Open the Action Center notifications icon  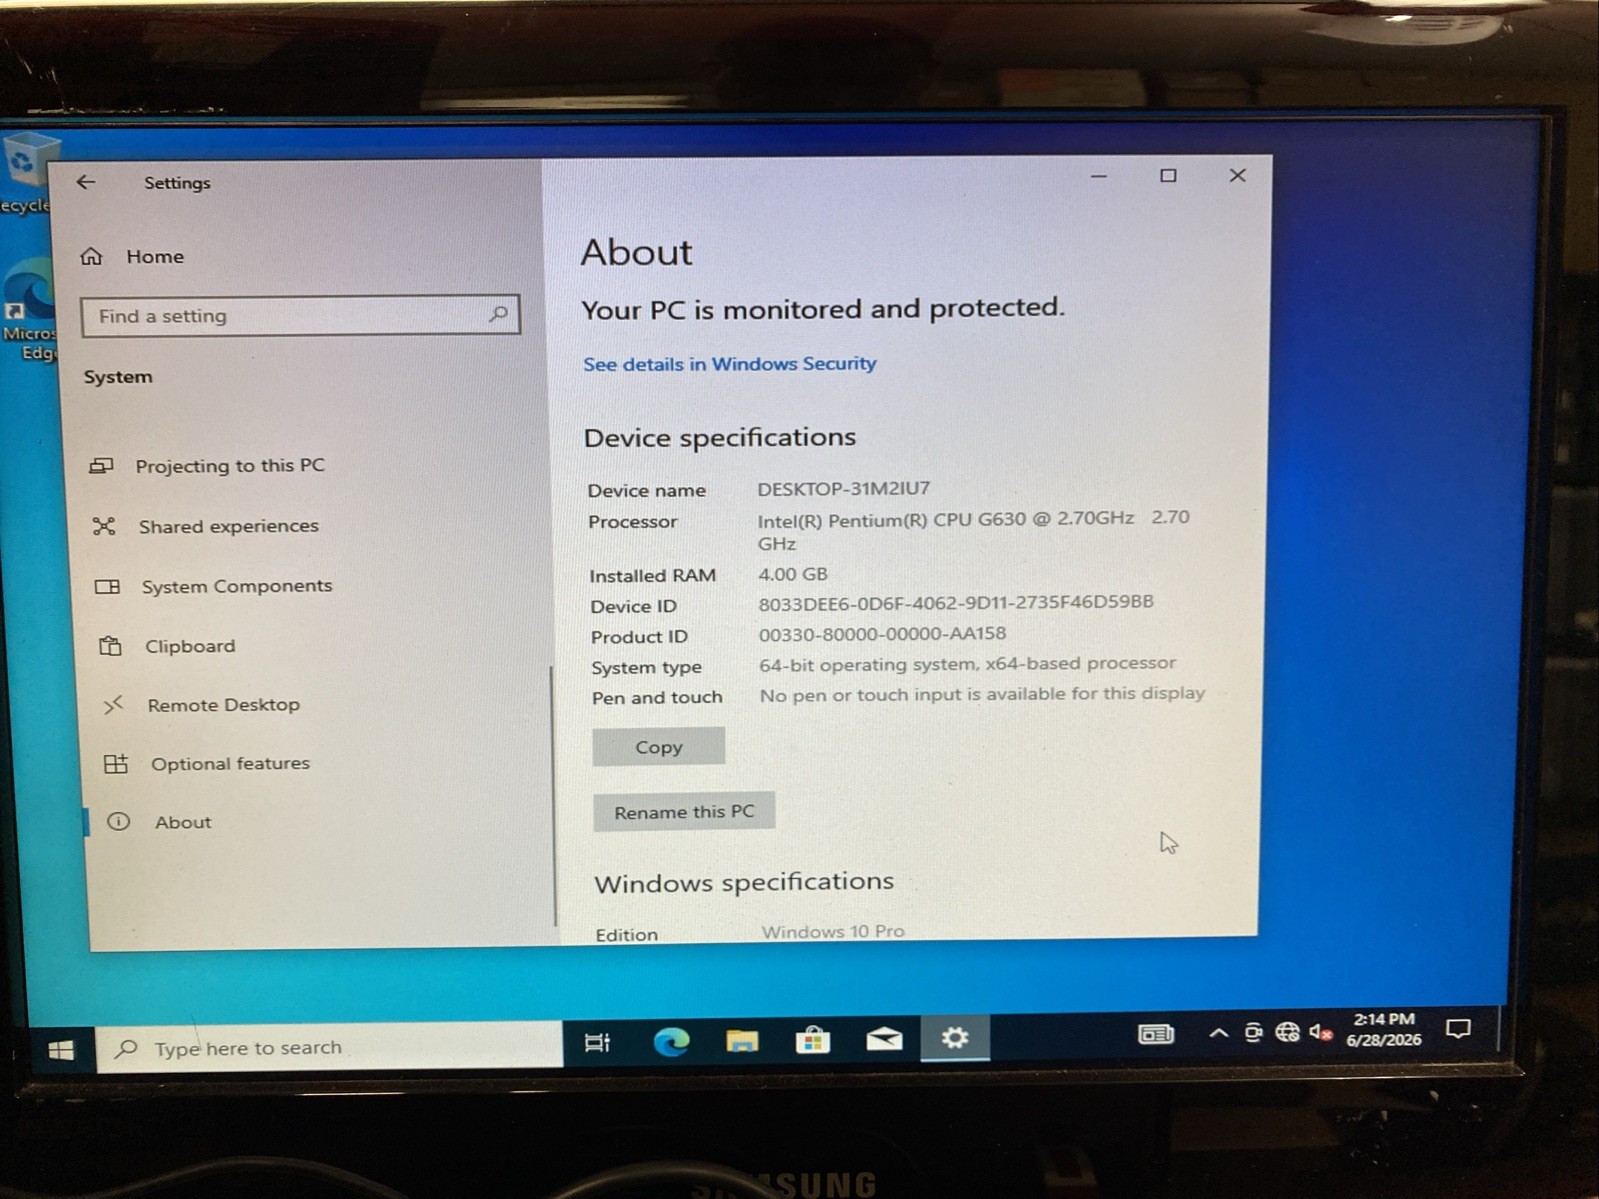pos(1459,1028)
